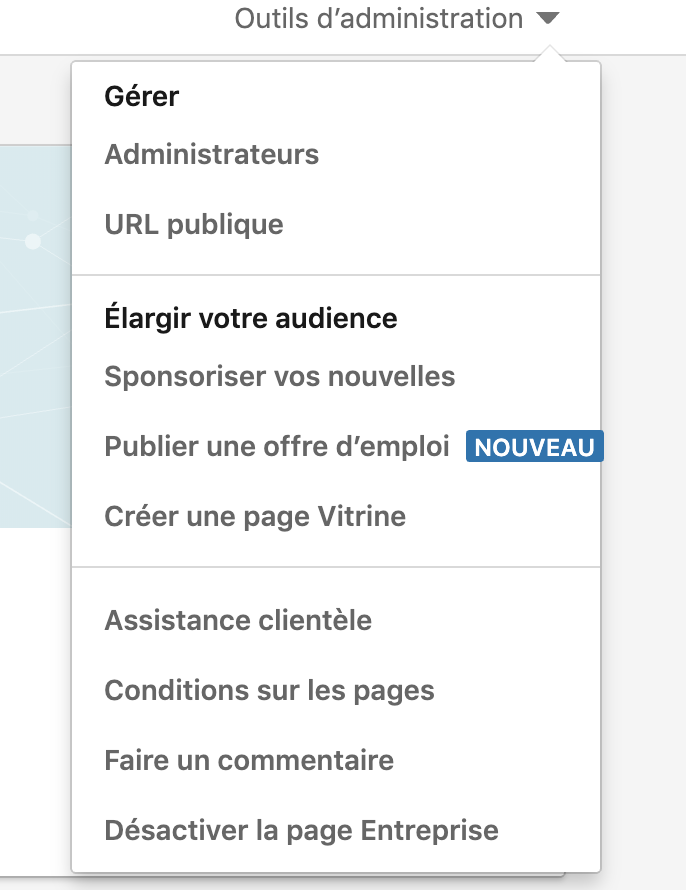Click the blue NOUVEAU badge

click(534, 447)
